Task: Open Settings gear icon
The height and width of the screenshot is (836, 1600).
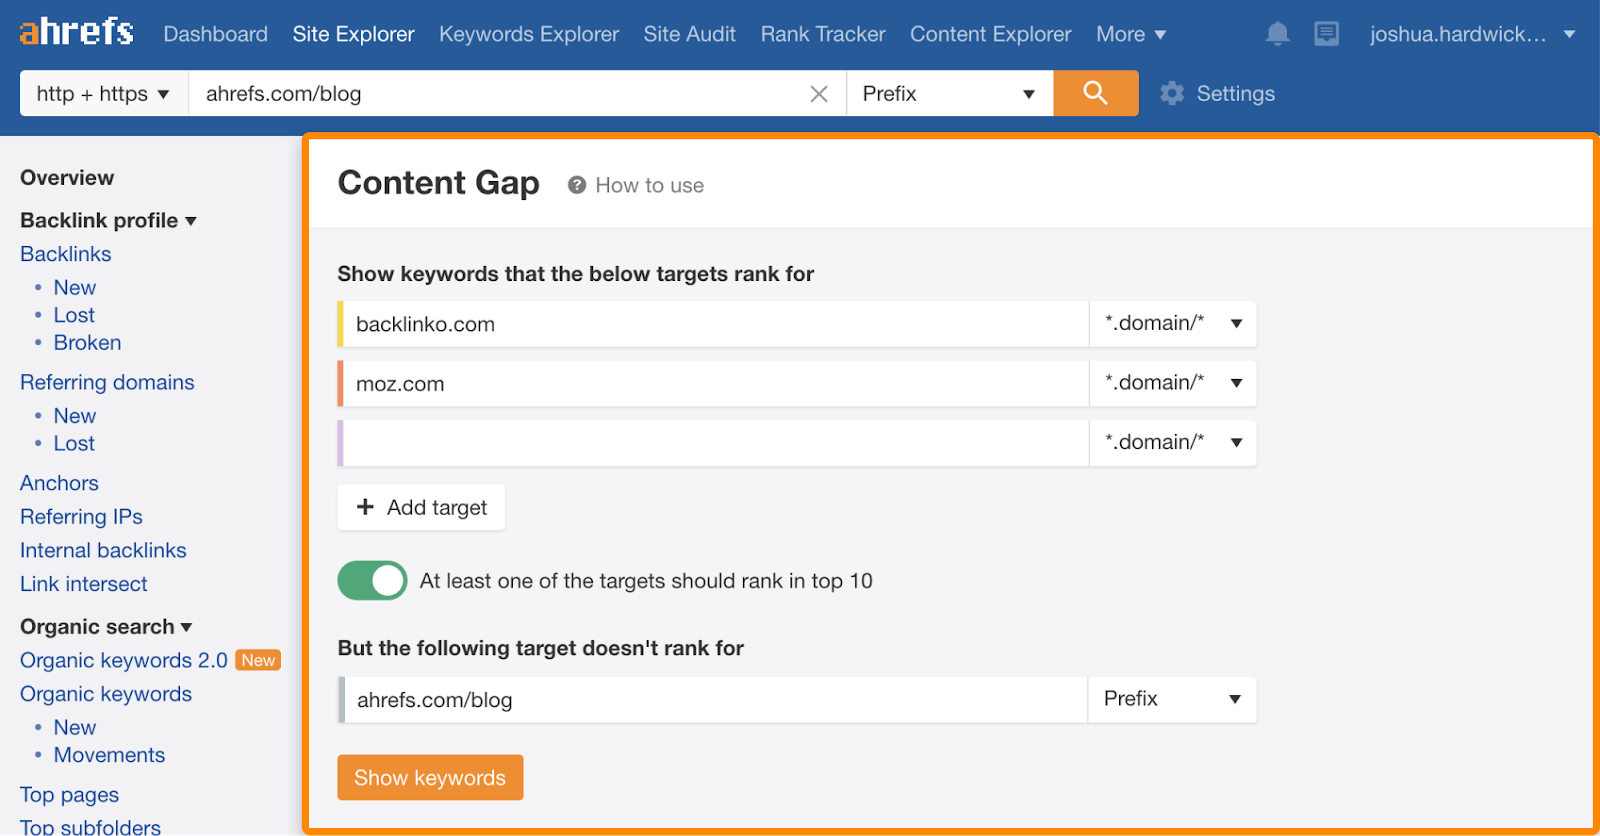Action: 1172,94
